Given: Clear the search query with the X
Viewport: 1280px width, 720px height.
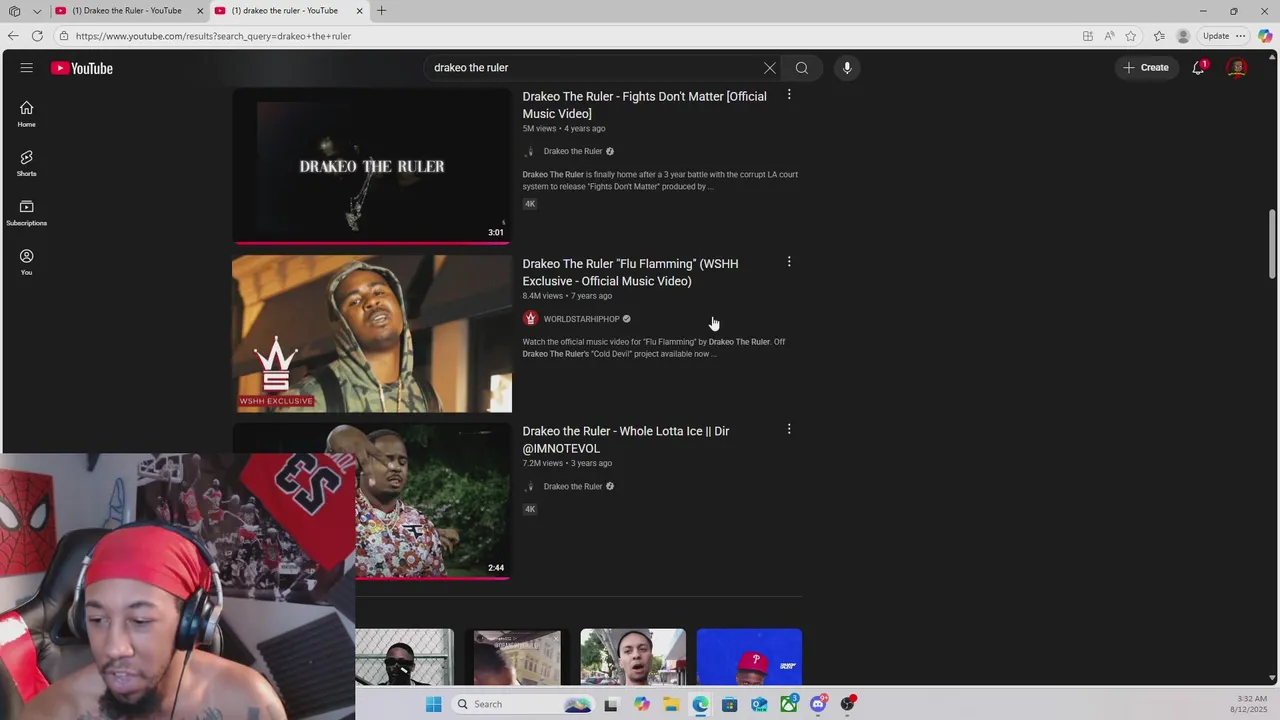Looking at the screenshot, I should [x=770, y=68].
